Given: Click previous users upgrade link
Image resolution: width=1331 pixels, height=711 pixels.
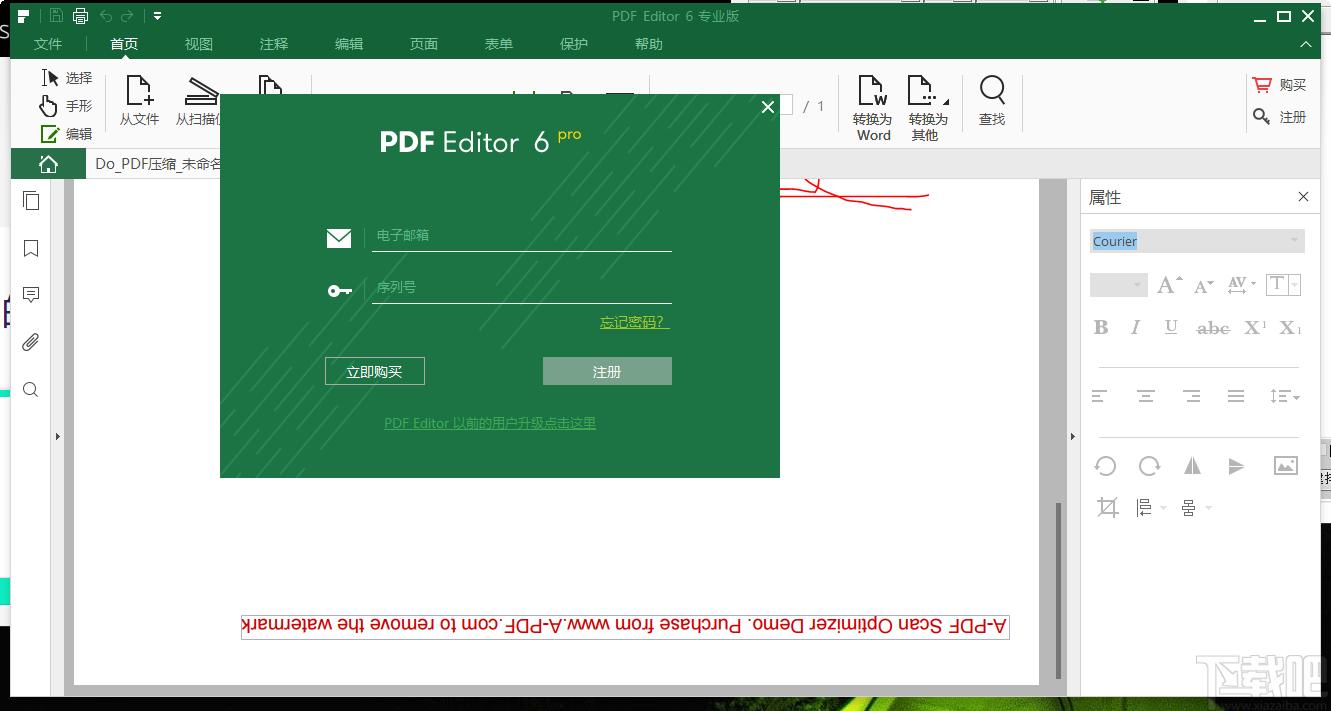Looking at the screenshot, I should coord(490,423).
